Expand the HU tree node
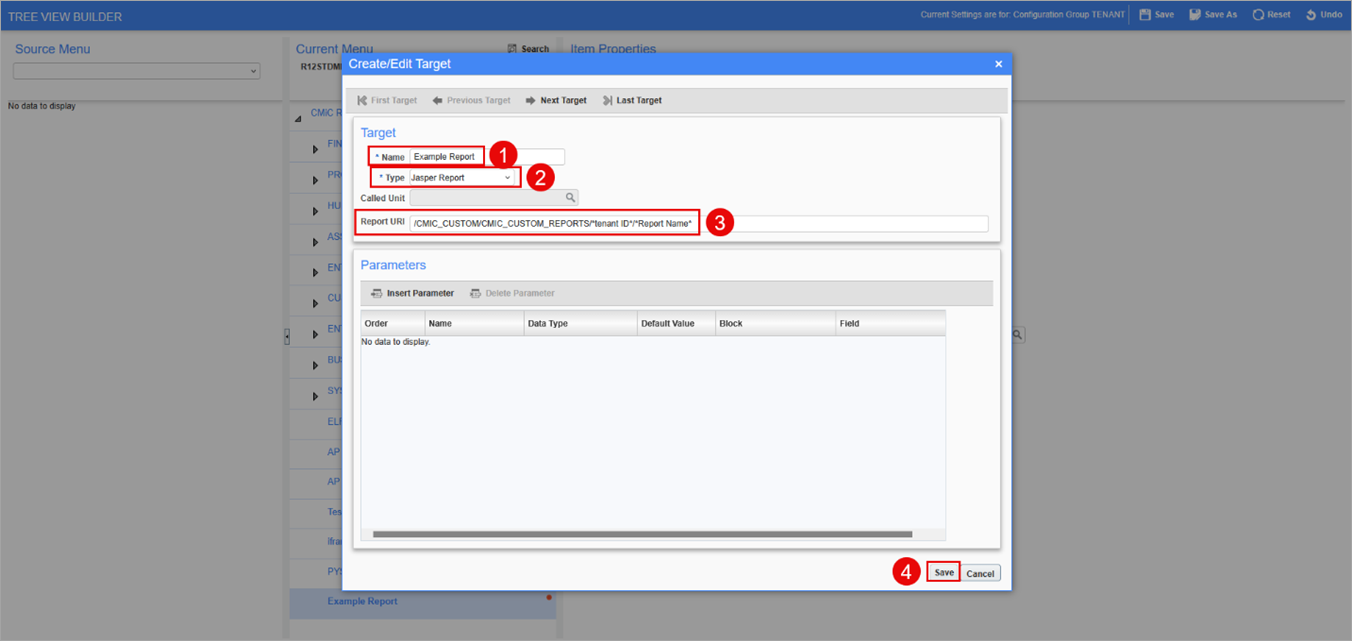This screenshot has height=641, width=1352. (x=315, y=212)
